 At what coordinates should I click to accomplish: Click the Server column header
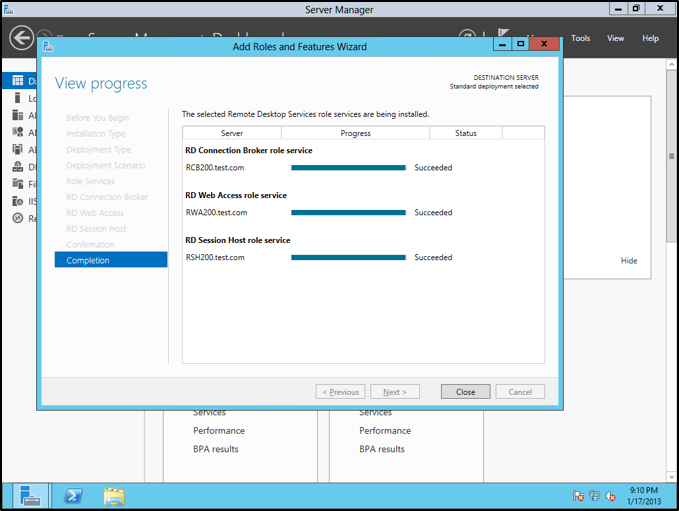232,133
